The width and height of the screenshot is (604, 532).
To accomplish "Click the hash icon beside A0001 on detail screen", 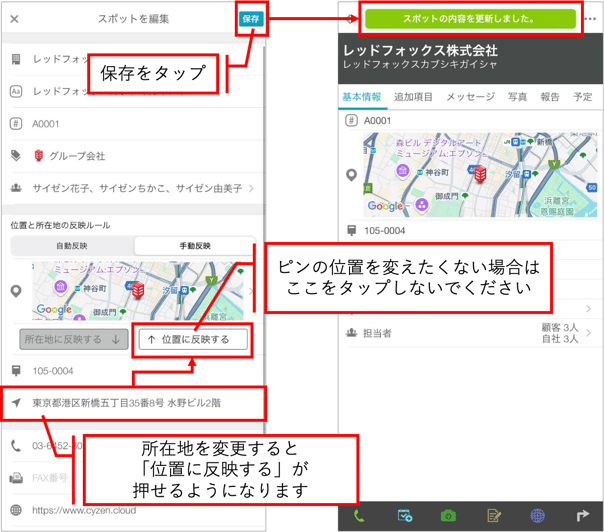I will (x=351, y=121).
